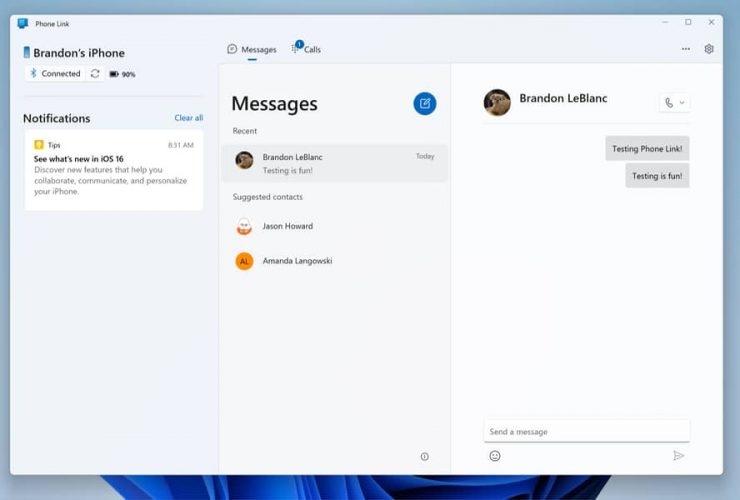Viewport: 740px width, 500px height.
Task: Open the more options ellipsis menu
Action: tap(685, 49)
